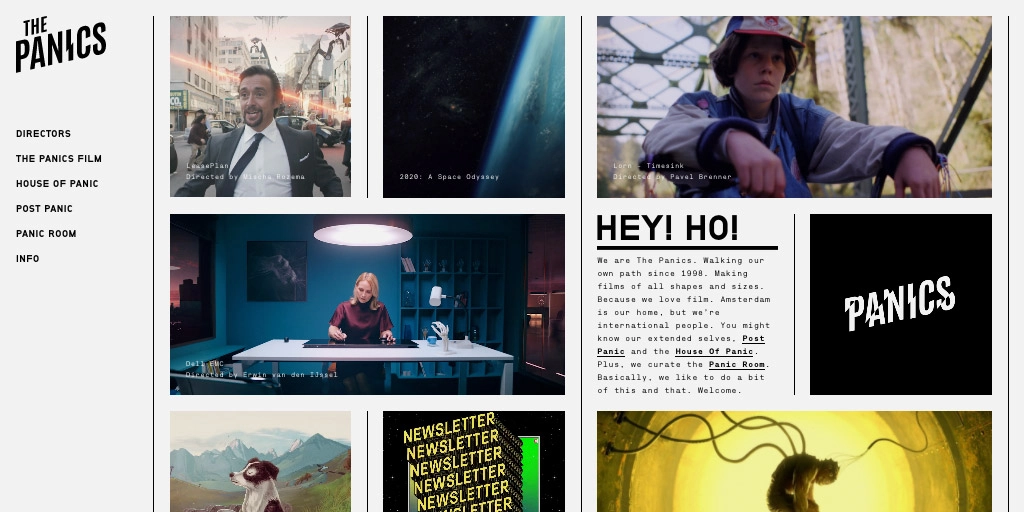Click the House Of Panic link in the welcome paragraph

(714, 352)
